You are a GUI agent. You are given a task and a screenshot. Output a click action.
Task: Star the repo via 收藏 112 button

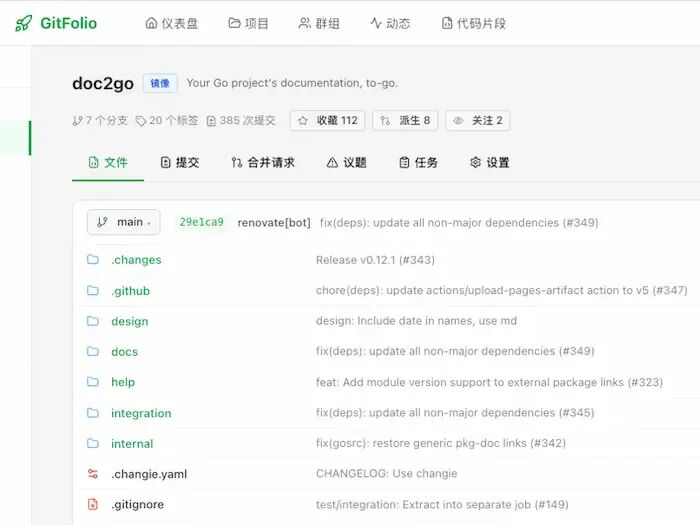328,121
